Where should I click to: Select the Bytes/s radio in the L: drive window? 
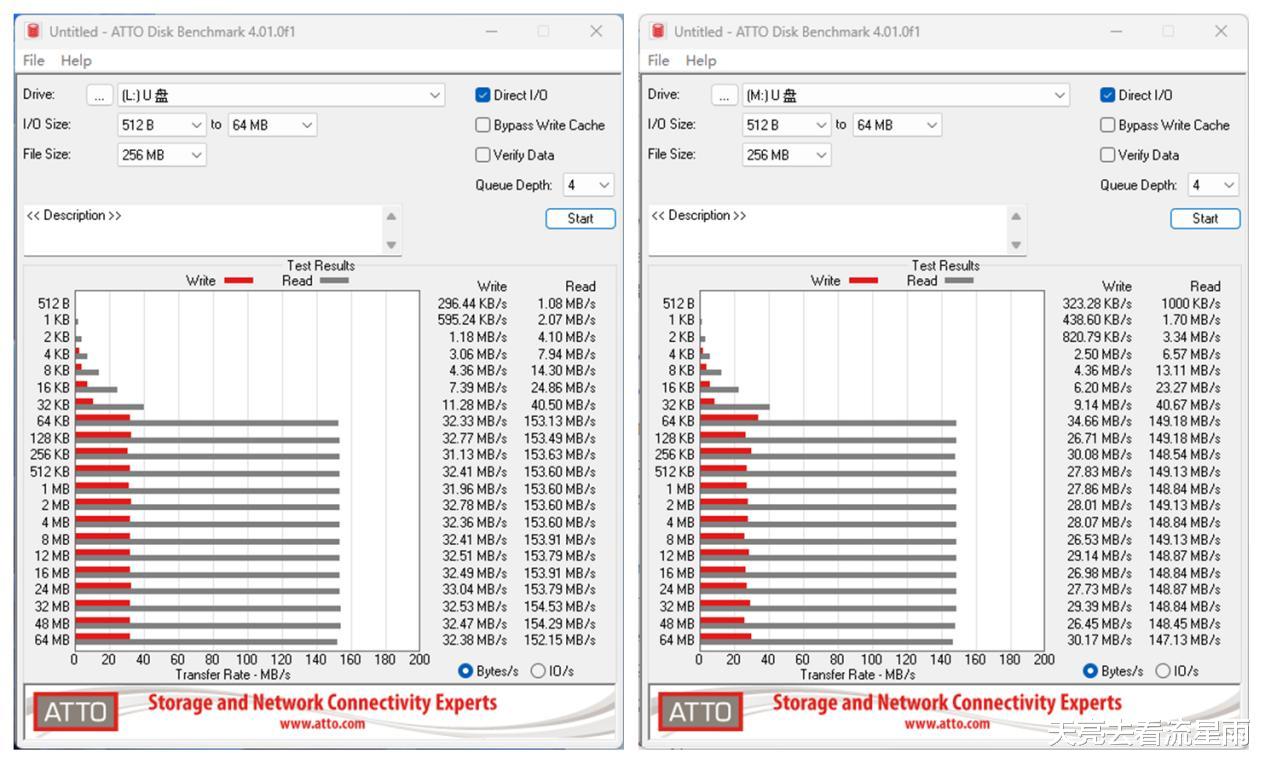(x=465, y=671)
